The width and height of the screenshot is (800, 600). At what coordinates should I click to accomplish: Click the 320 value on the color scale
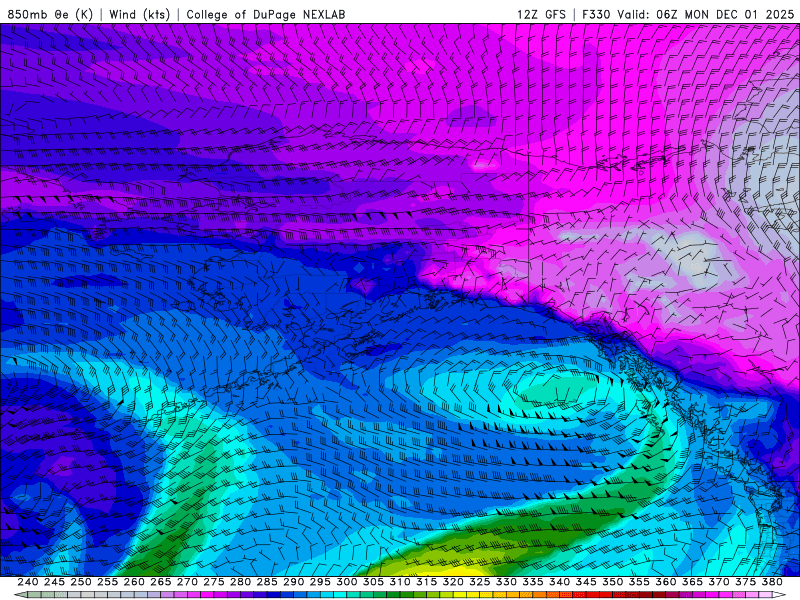coord(453,582)
